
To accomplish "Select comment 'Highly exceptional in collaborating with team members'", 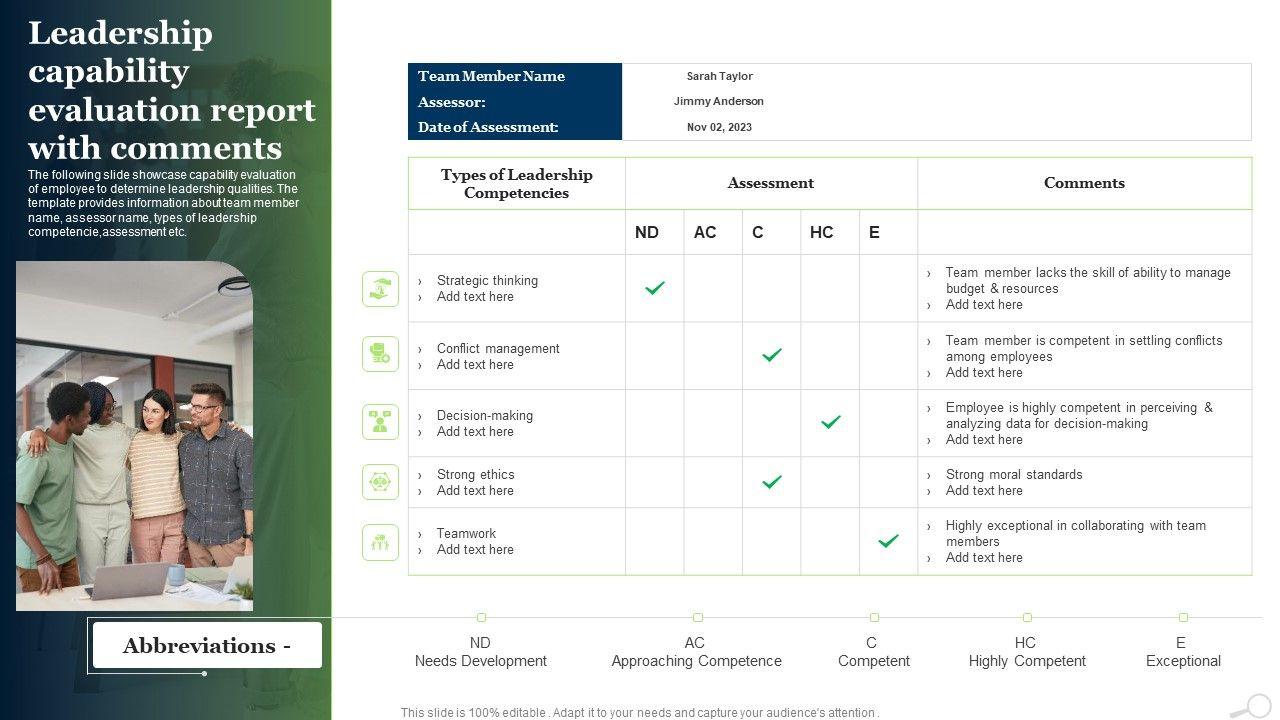I will 1076,533.
